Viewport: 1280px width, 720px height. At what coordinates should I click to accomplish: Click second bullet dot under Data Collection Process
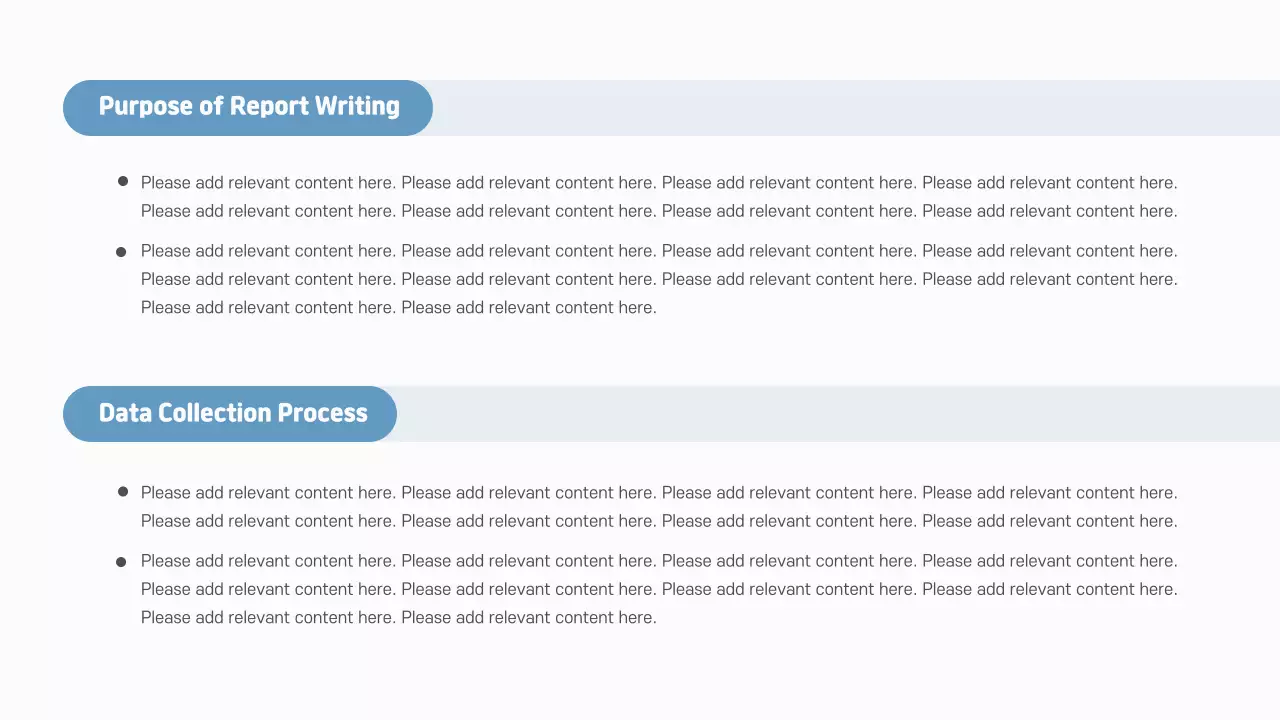click(122, 562)
